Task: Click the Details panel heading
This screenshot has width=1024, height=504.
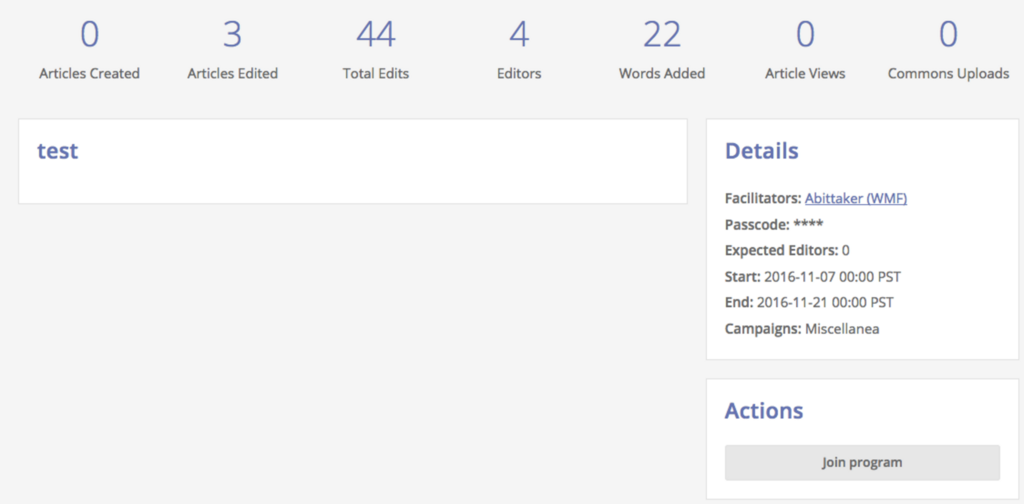Action: pyautogui.click(x=761, y=151)
